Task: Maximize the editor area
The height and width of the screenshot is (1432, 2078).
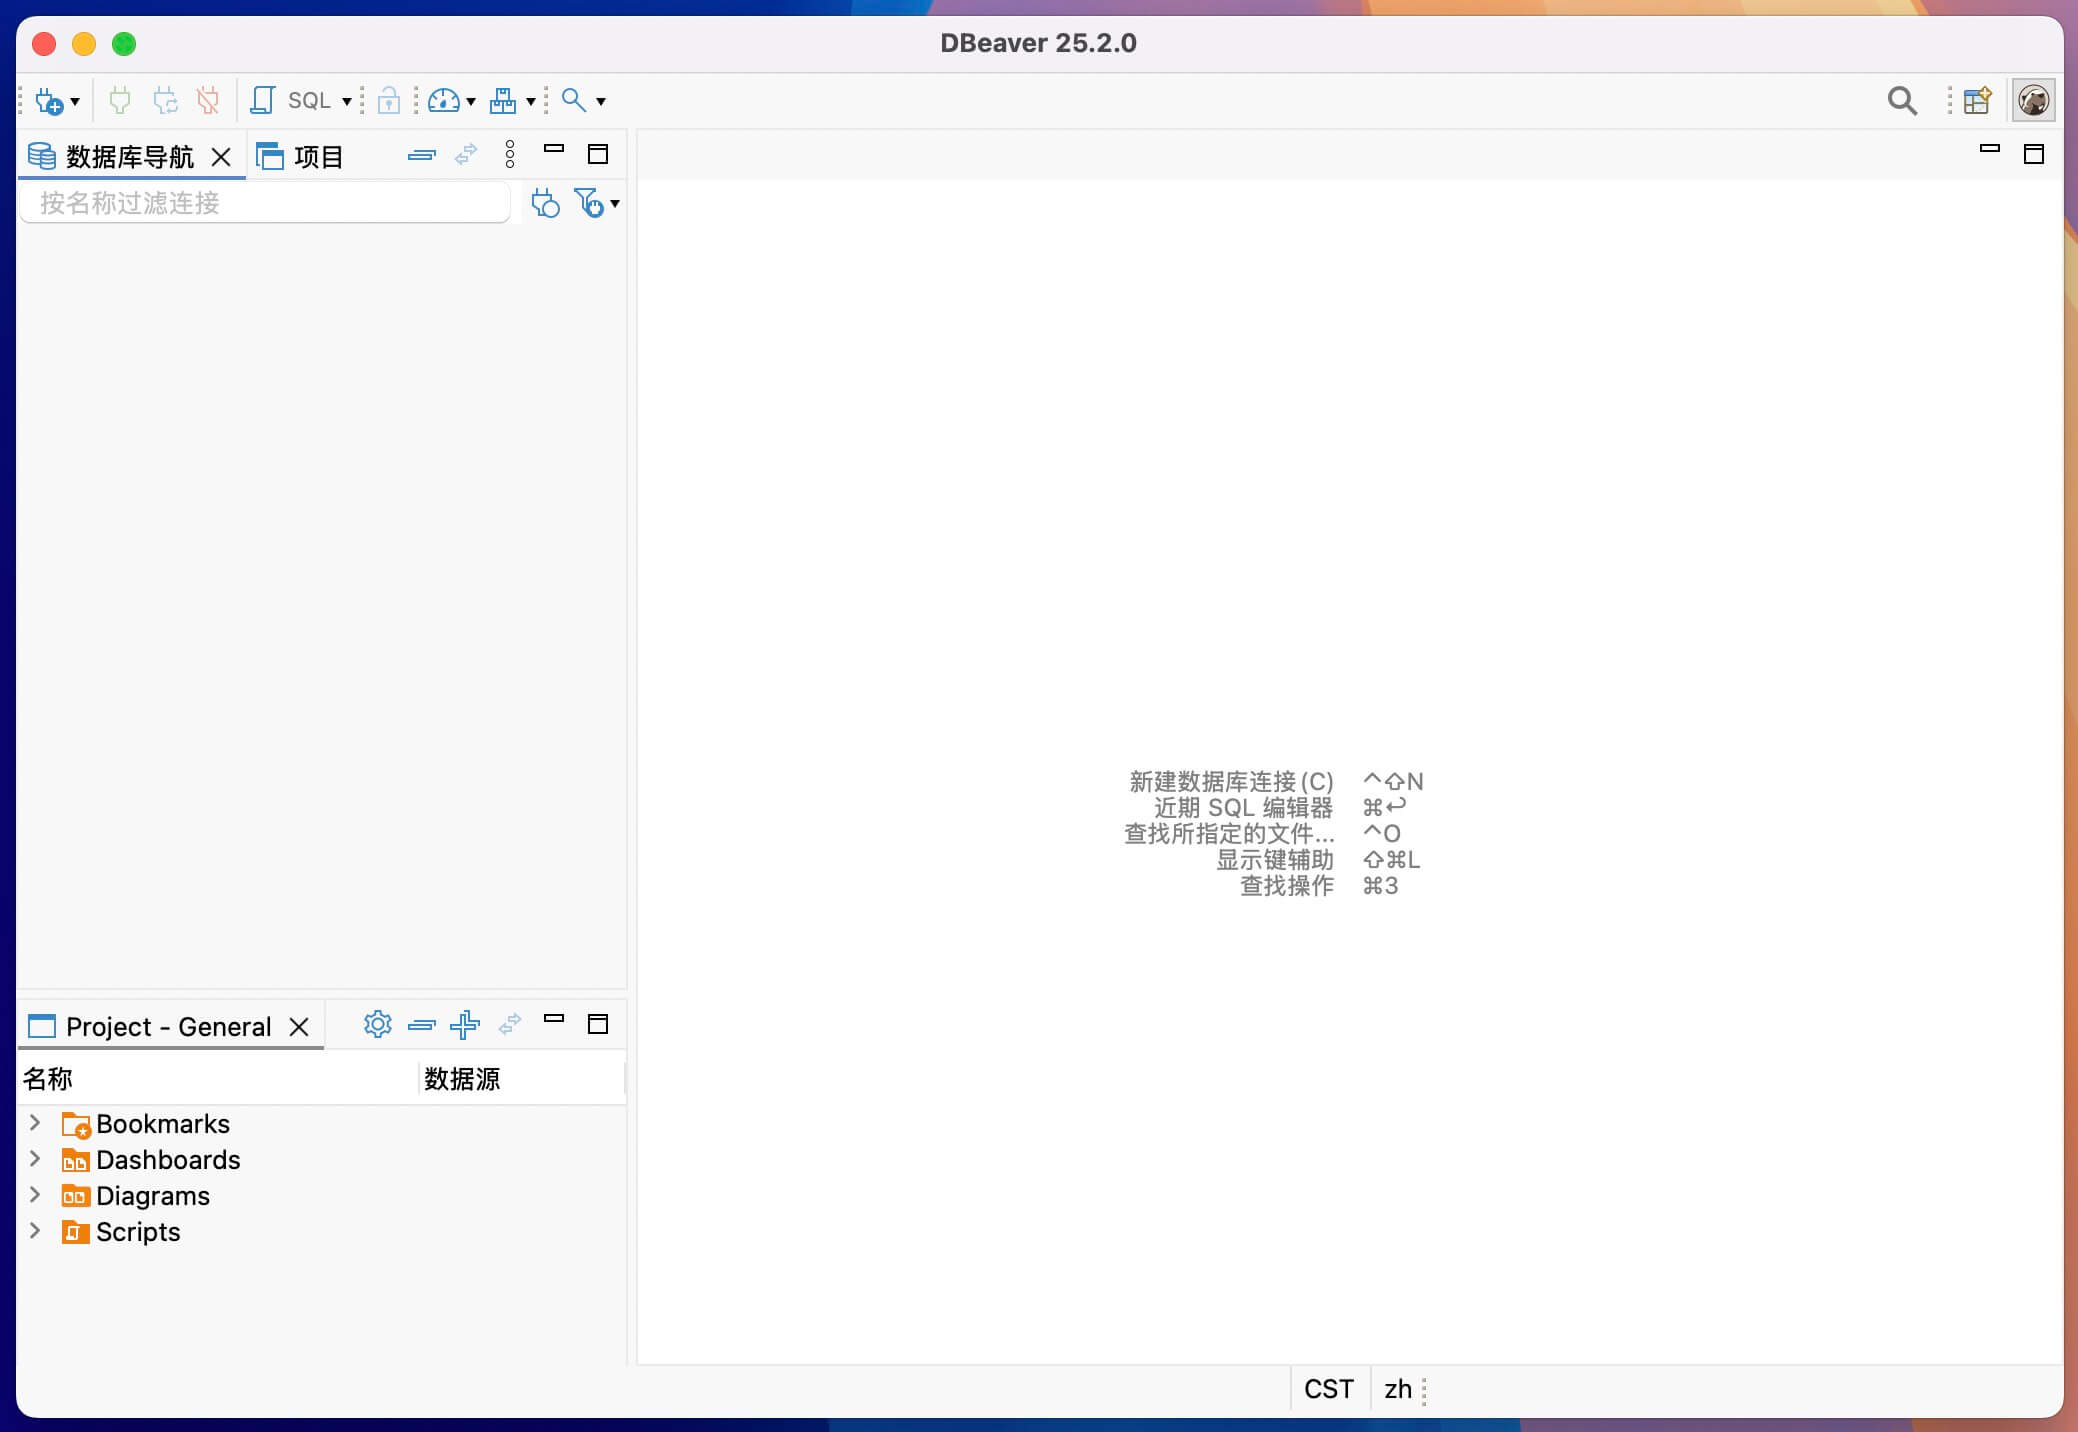Action: 2034,154
